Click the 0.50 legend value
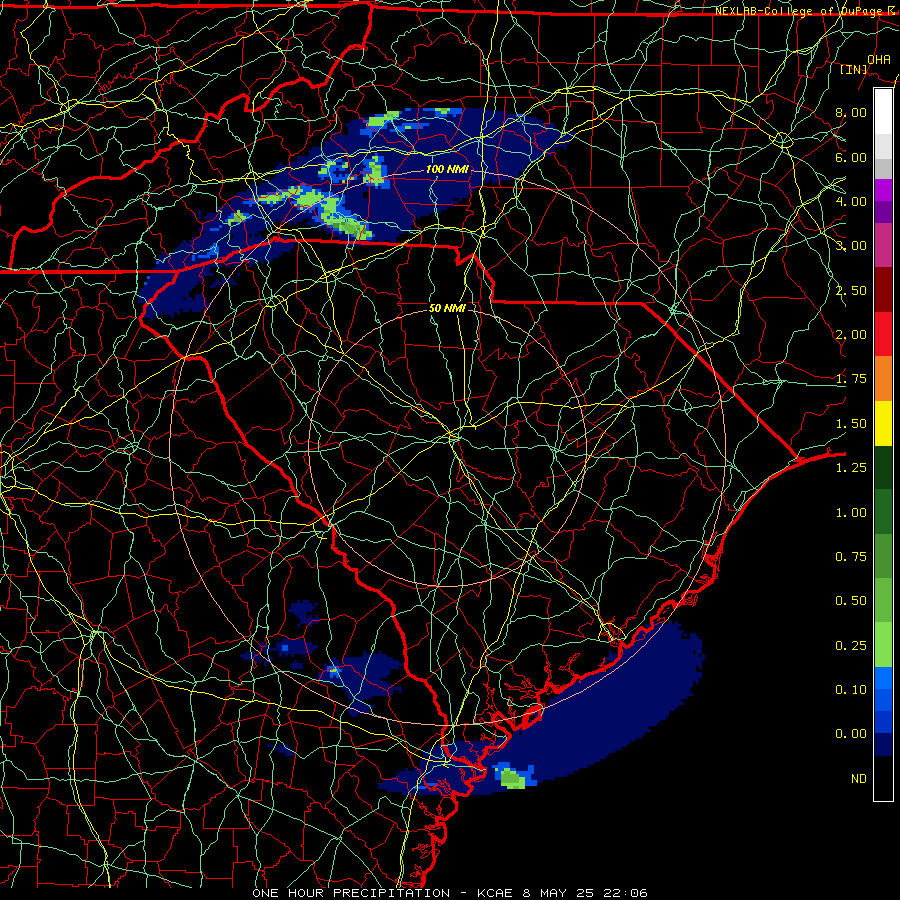 851,601
